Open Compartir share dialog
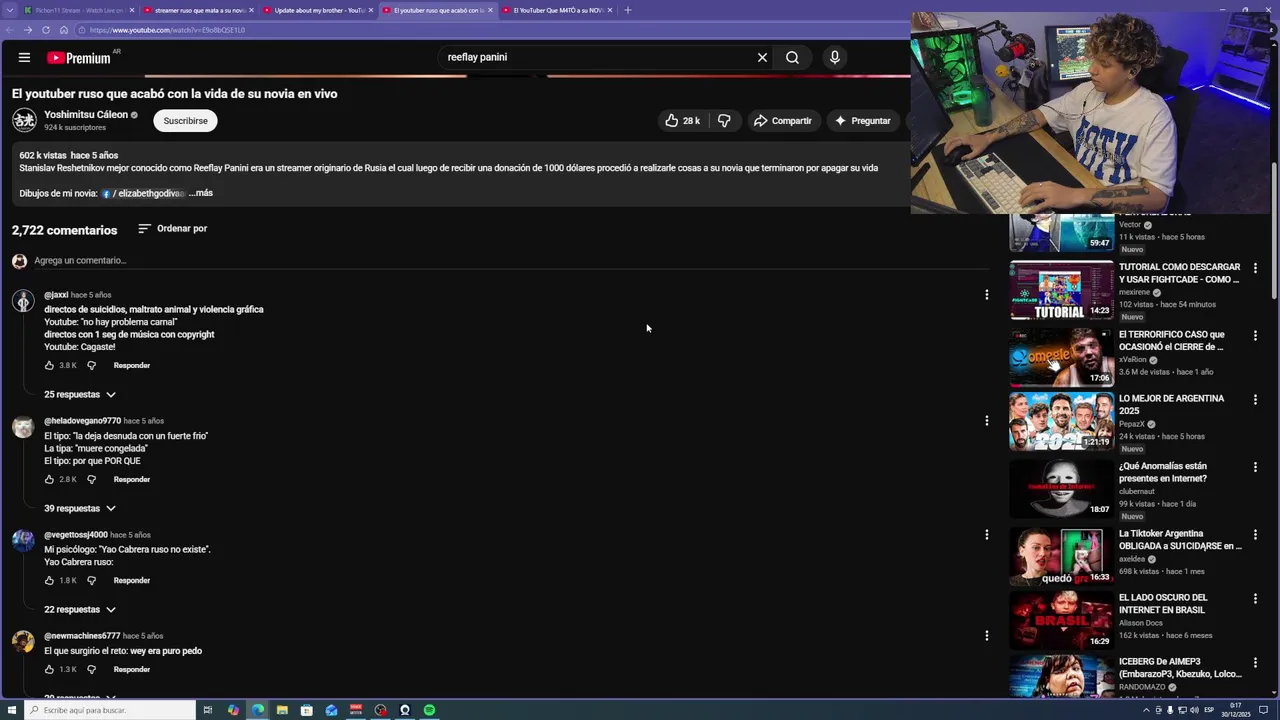The height and width of the screenshot is (720, 1280). click(783, 120)
